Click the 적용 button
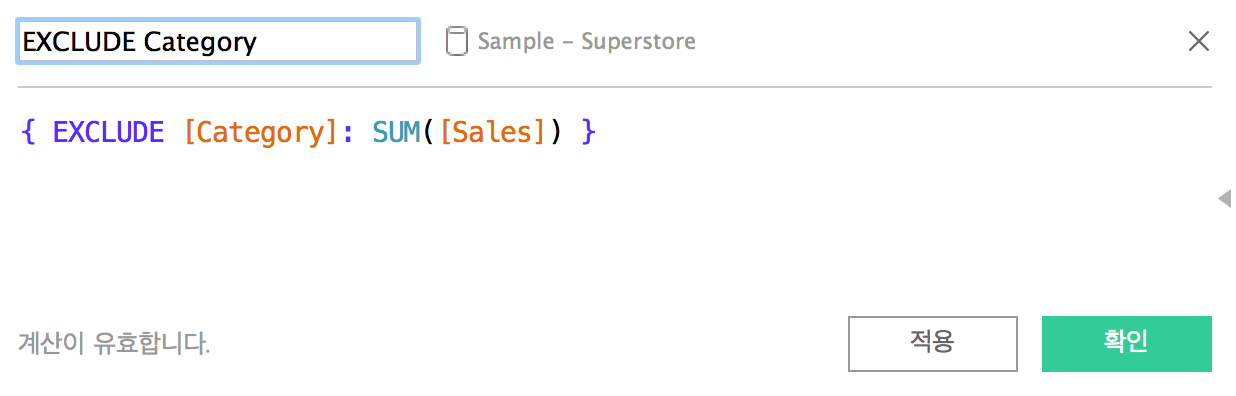The width and height of the screenshot is (1236, 396). click(x=932, y=343)
